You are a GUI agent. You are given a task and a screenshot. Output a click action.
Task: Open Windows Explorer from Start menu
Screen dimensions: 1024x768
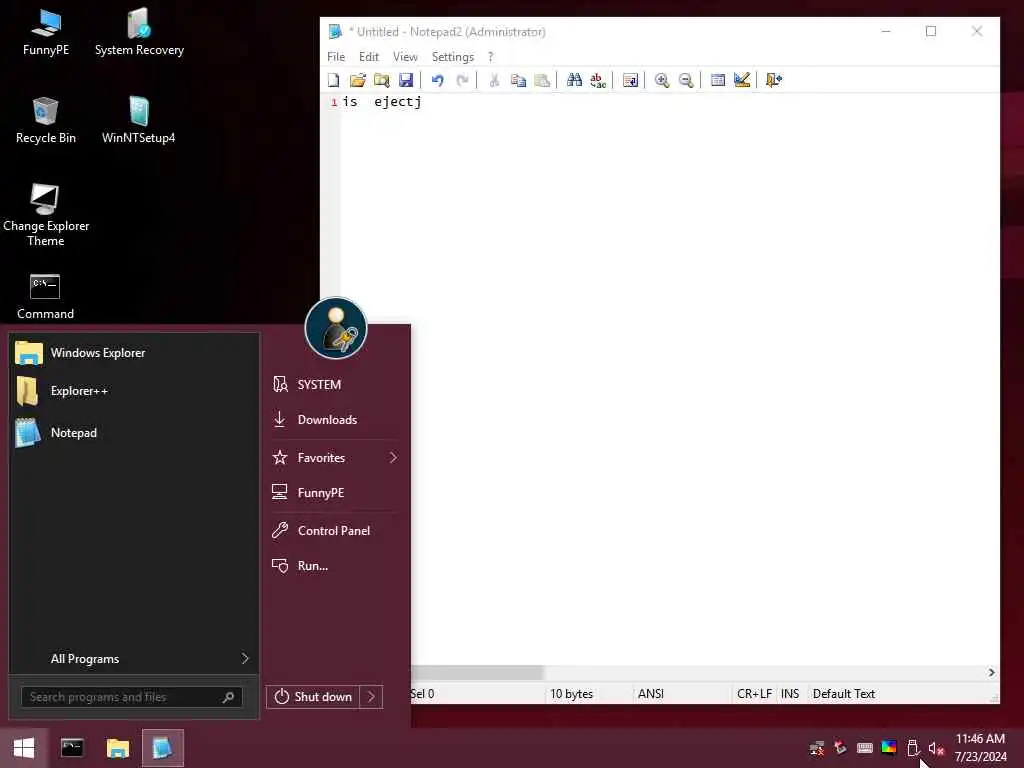click(x=134, y=353)
